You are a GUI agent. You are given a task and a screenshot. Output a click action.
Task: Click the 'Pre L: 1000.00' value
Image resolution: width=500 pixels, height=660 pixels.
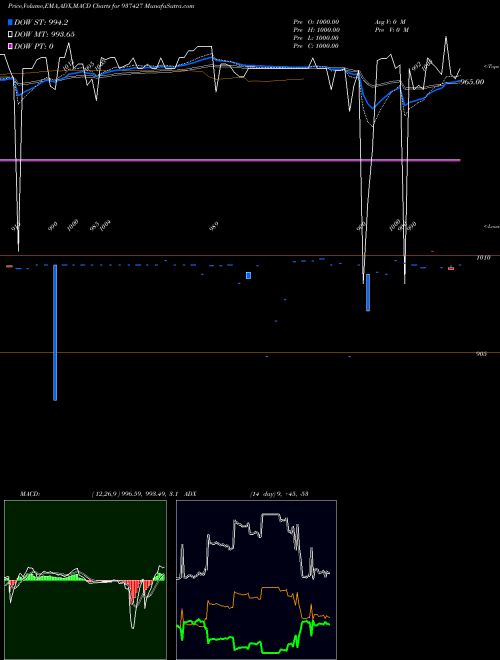click(316, 38)
